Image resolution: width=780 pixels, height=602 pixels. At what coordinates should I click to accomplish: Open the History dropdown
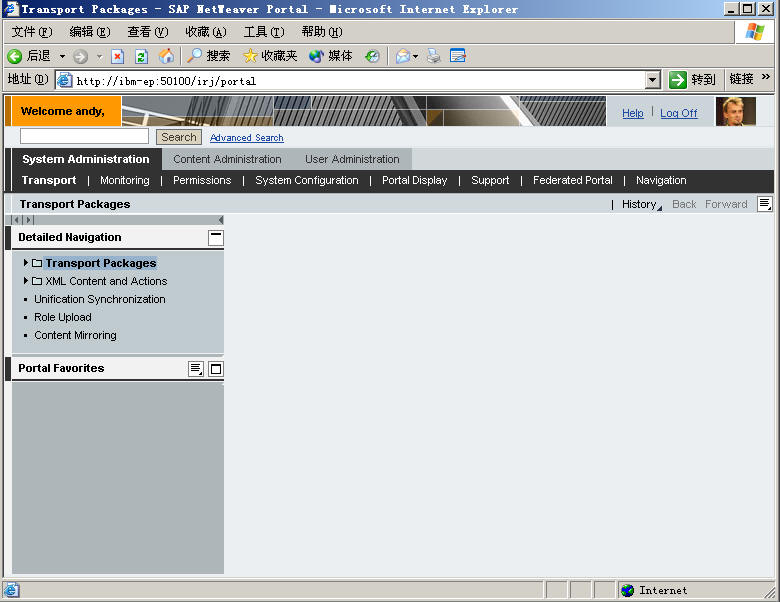pyautogui.click(x=642, y=204)
